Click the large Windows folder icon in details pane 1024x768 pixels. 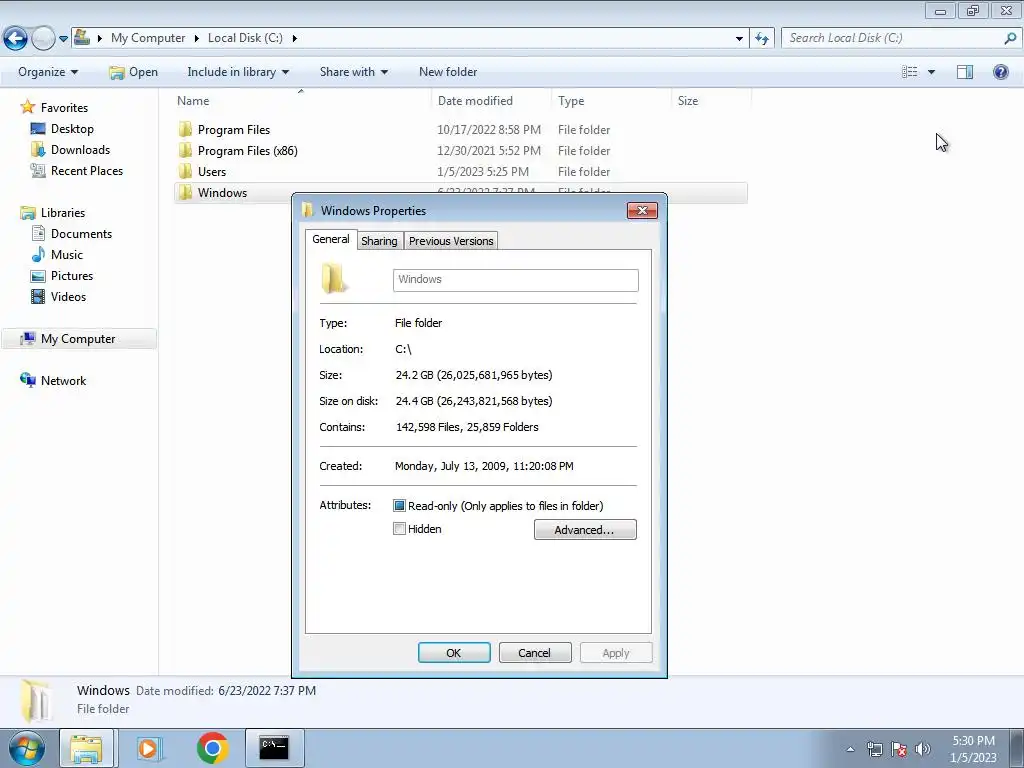(x=34, y=701)
